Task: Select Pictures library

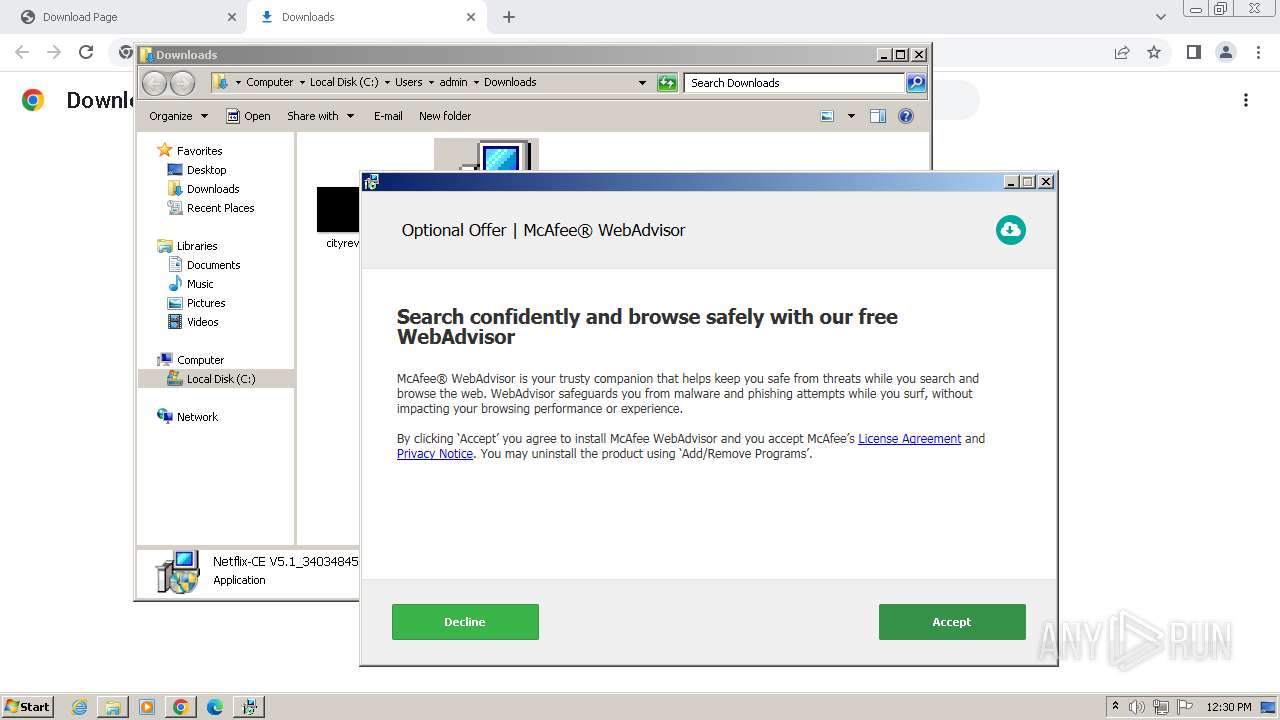Action: coord(206,303)
